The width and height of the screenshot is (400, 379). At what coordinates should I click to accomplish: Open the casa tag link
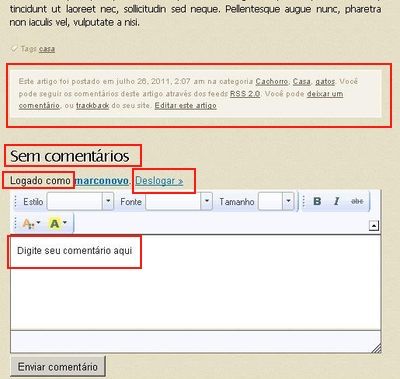47,49
